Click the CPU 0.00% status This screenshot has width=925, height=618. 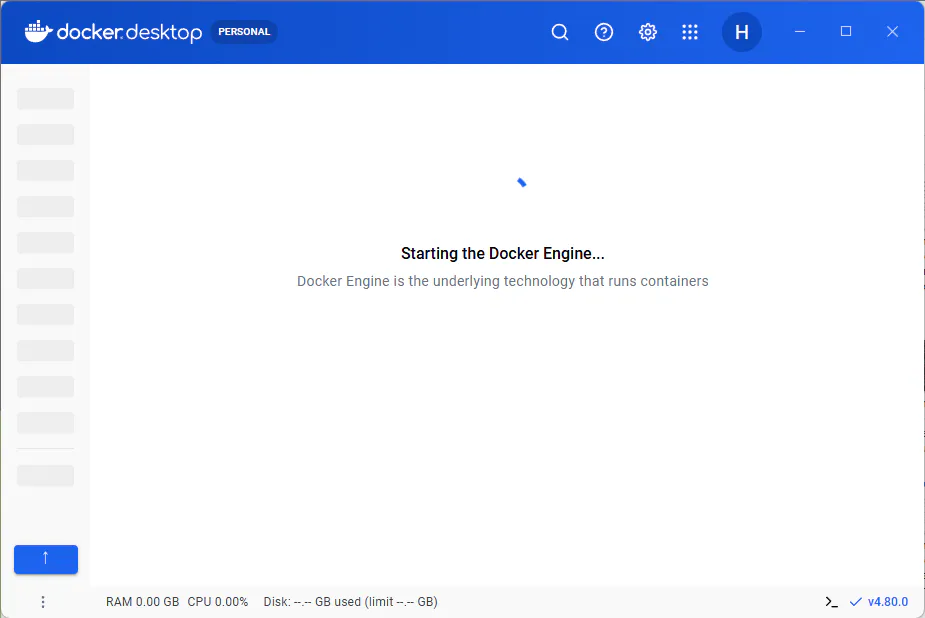pyautogui.click(x=218, y=602)
